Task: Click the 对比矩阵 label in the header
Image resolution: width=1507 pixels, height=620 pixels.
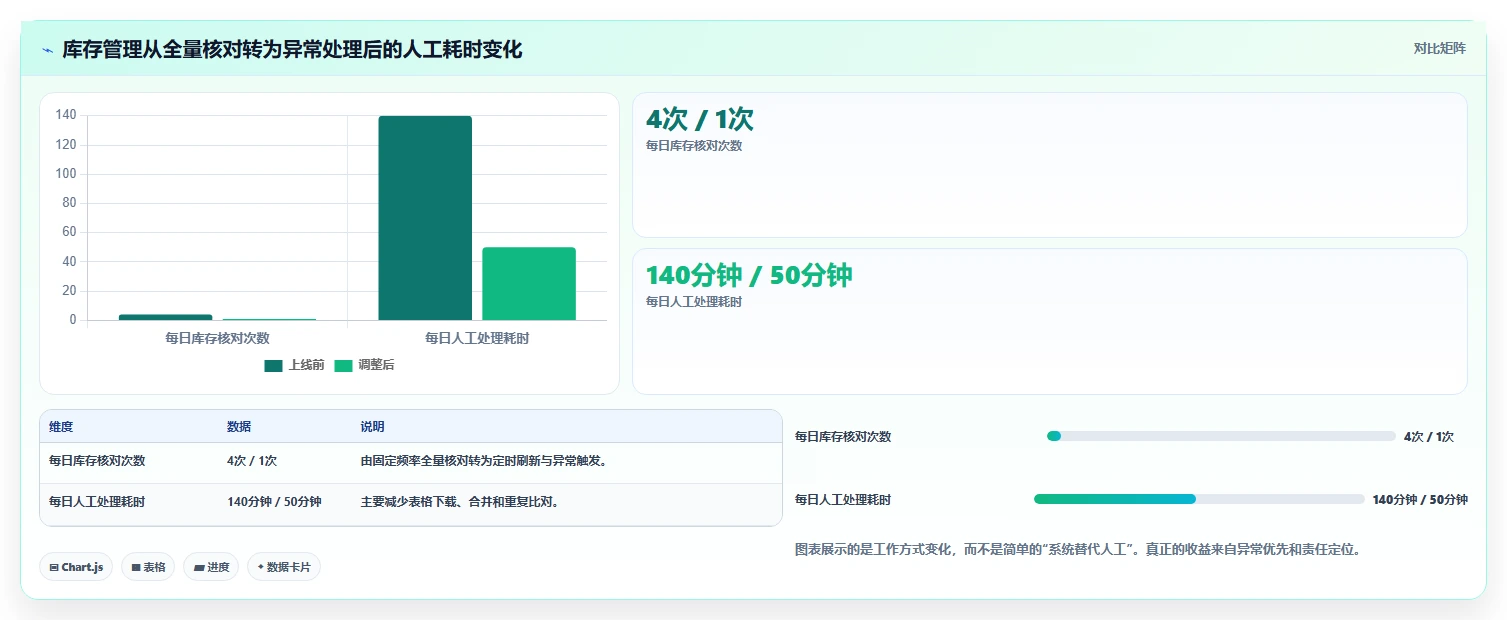Action: click(x=1439, y=49)
